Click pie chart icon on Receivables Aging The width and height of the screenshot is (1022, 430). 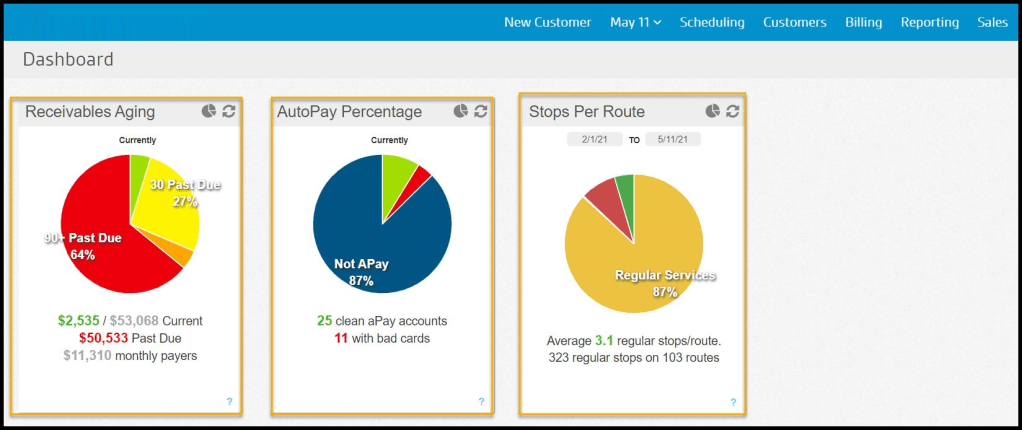208,111
